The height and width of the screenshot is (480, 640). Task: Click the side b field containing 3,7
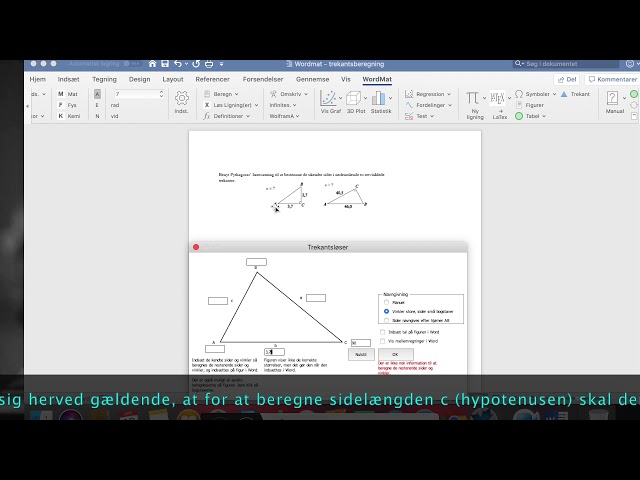pos(274,352)
